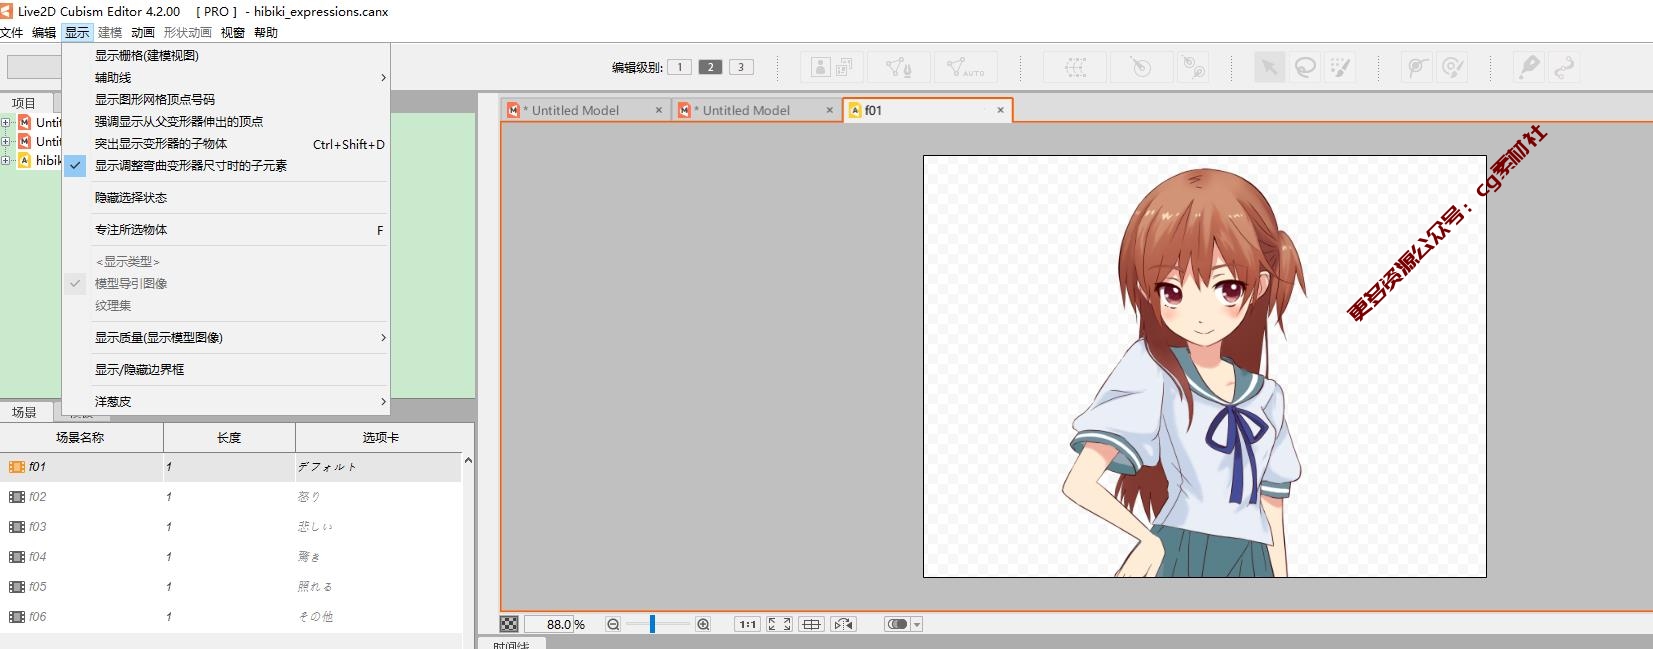Expand the second Untitled model tree node
The height and width of the screenshot is (649, 1653).
click(6, 142)
